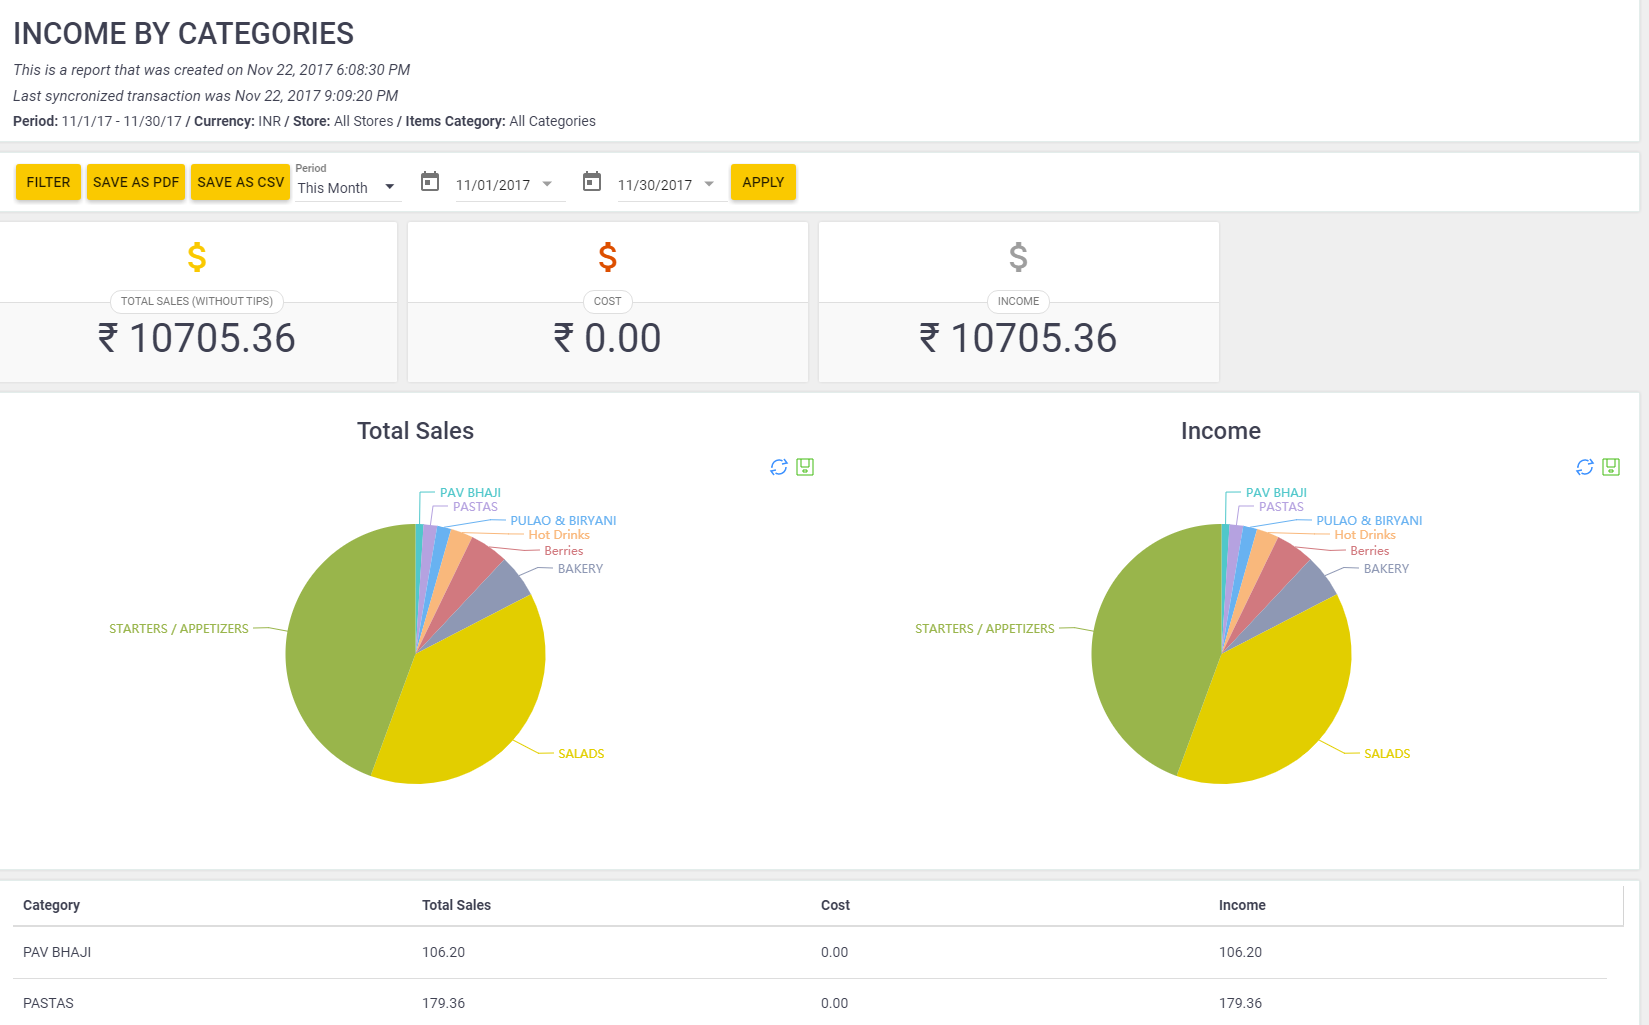This screenshot has width=1649, height=1025.
Task: Save the Total Sales chart image
Action: 805,467
